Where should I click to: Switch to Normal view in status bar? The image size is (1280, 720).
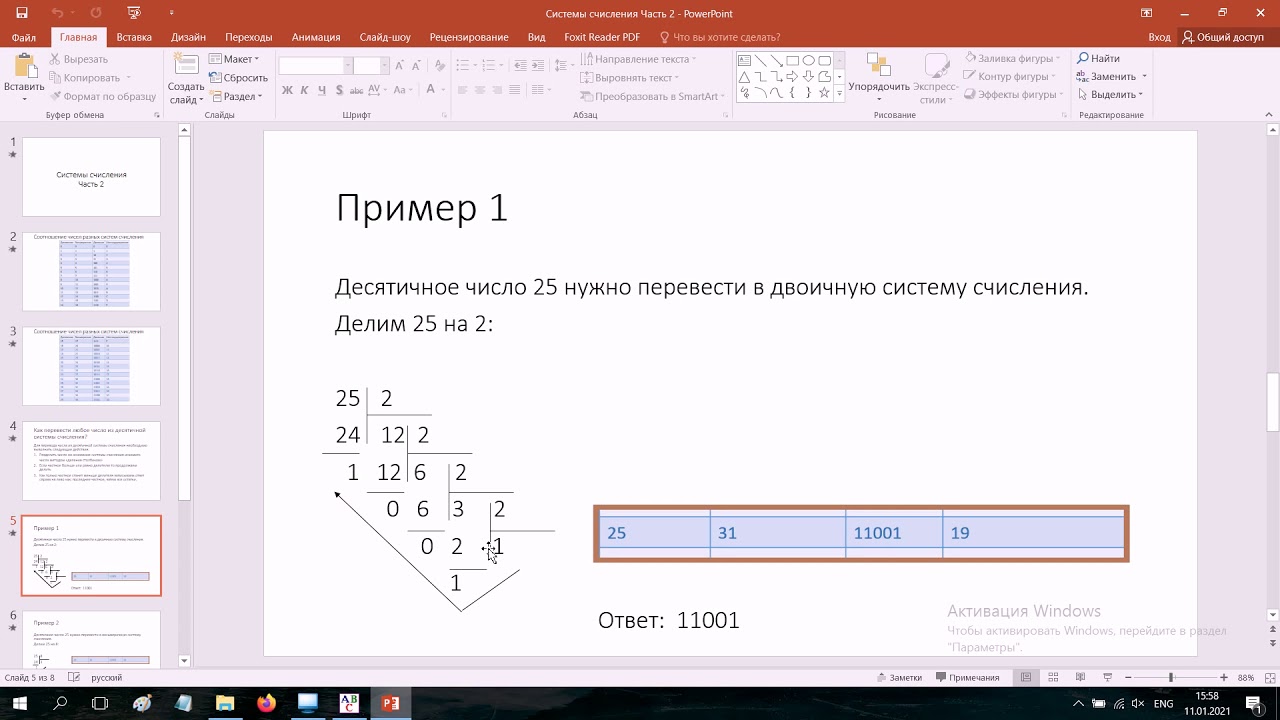point(1026,677)
